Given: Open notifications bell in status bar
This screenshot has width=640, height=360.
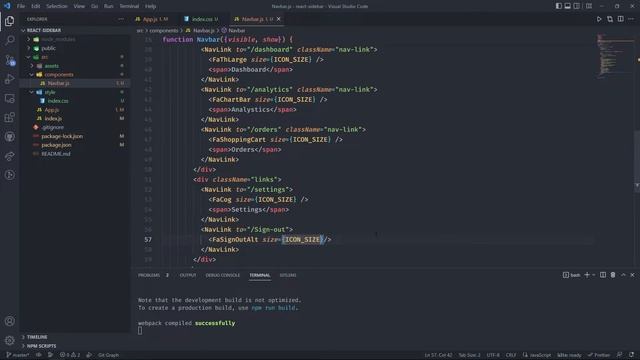Looking at the screenshot, I should [x=631, y=355].
